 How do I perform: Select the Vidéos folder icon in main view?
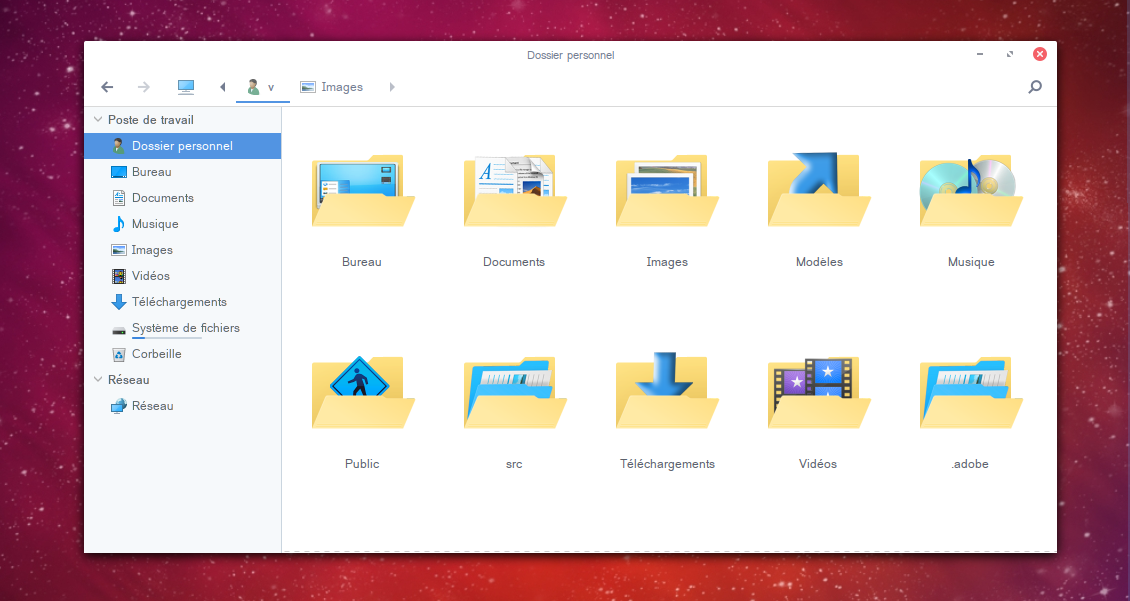pos(819,392)
